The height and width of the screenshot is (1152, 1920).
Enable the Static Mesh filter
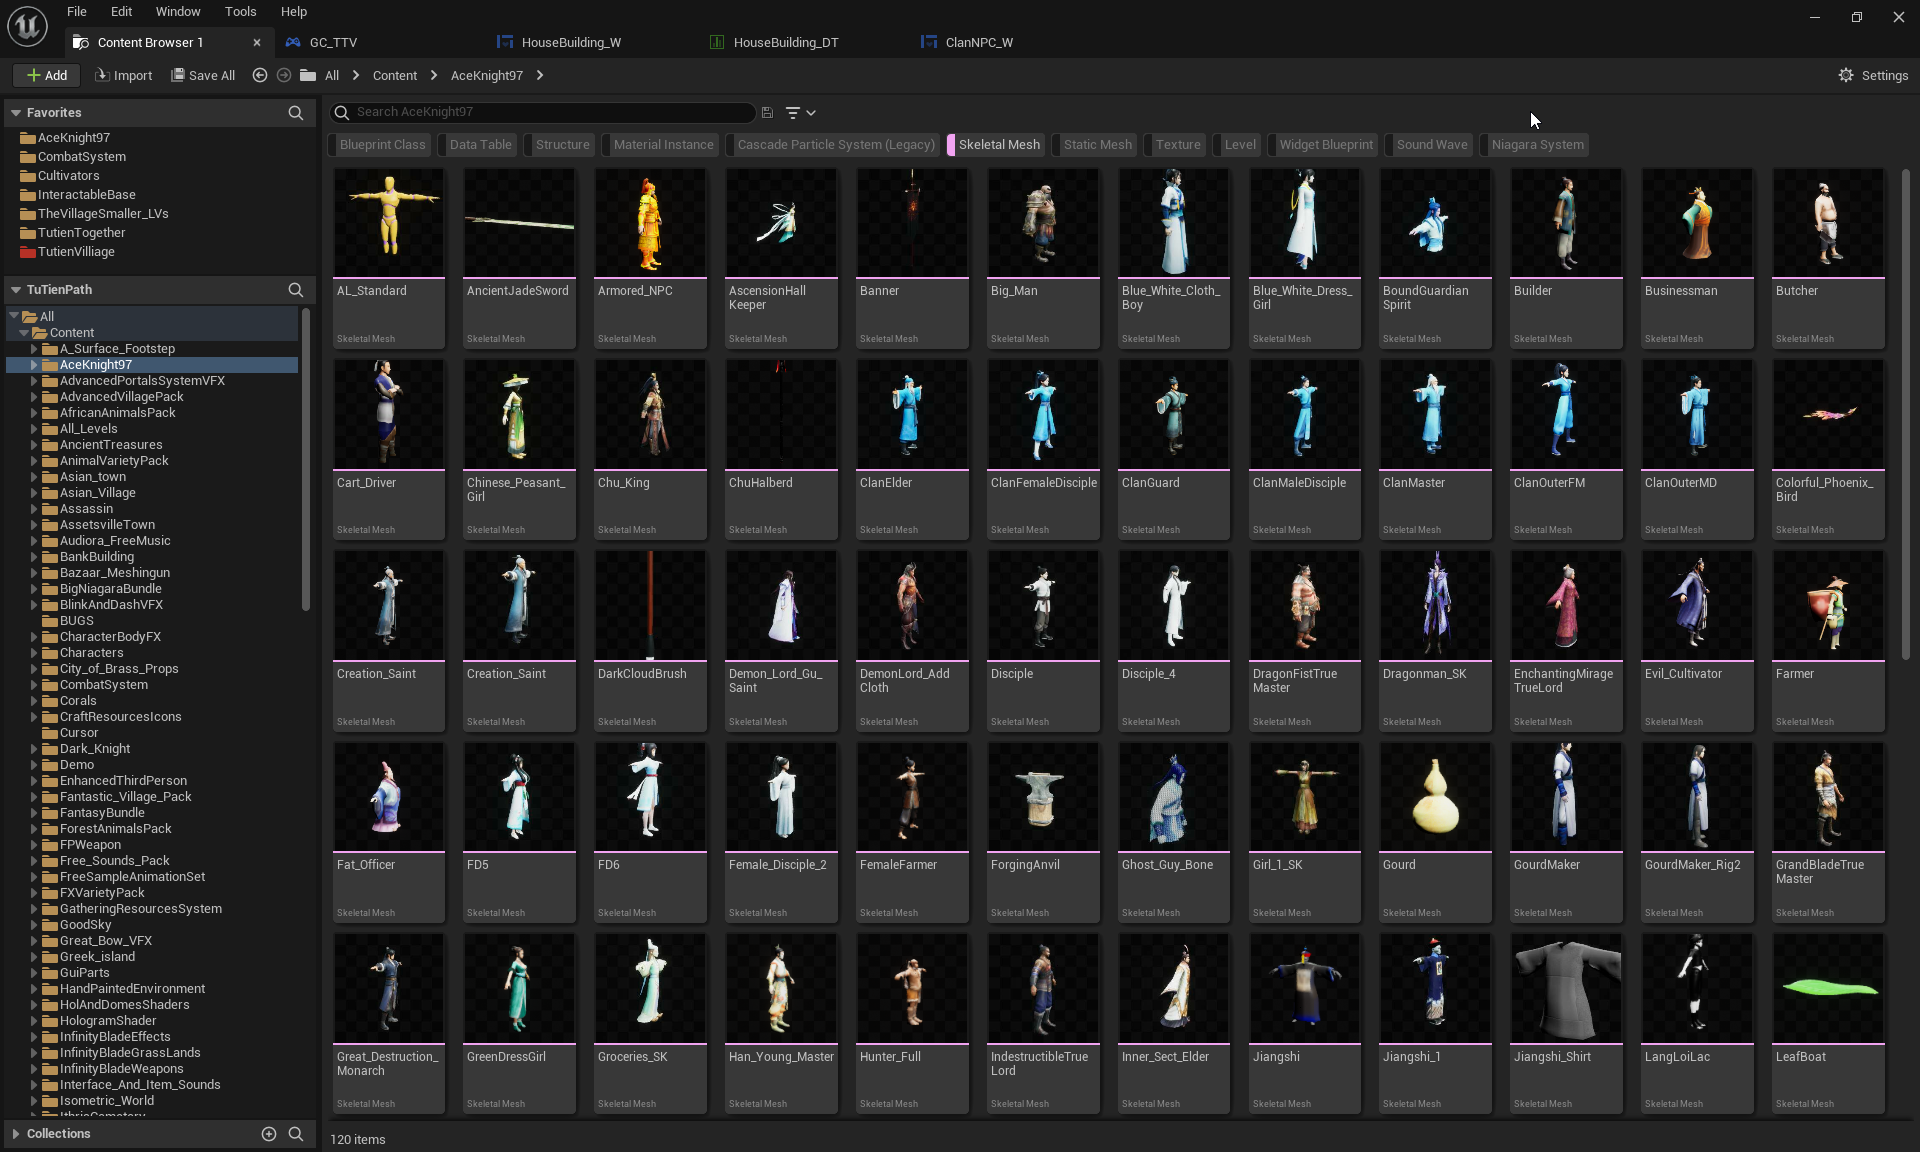[1097, 145]
